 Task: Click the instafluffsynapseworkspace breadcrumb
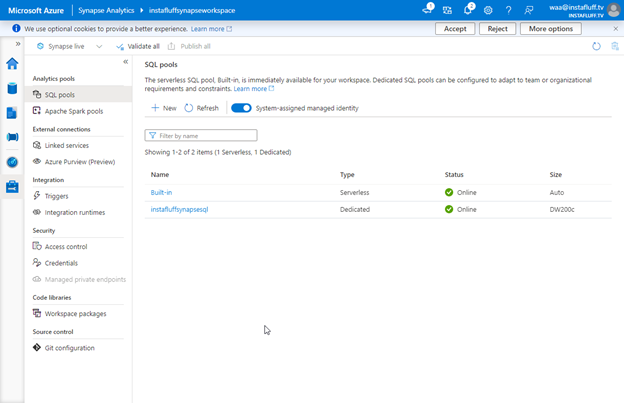tap(192, 10)
